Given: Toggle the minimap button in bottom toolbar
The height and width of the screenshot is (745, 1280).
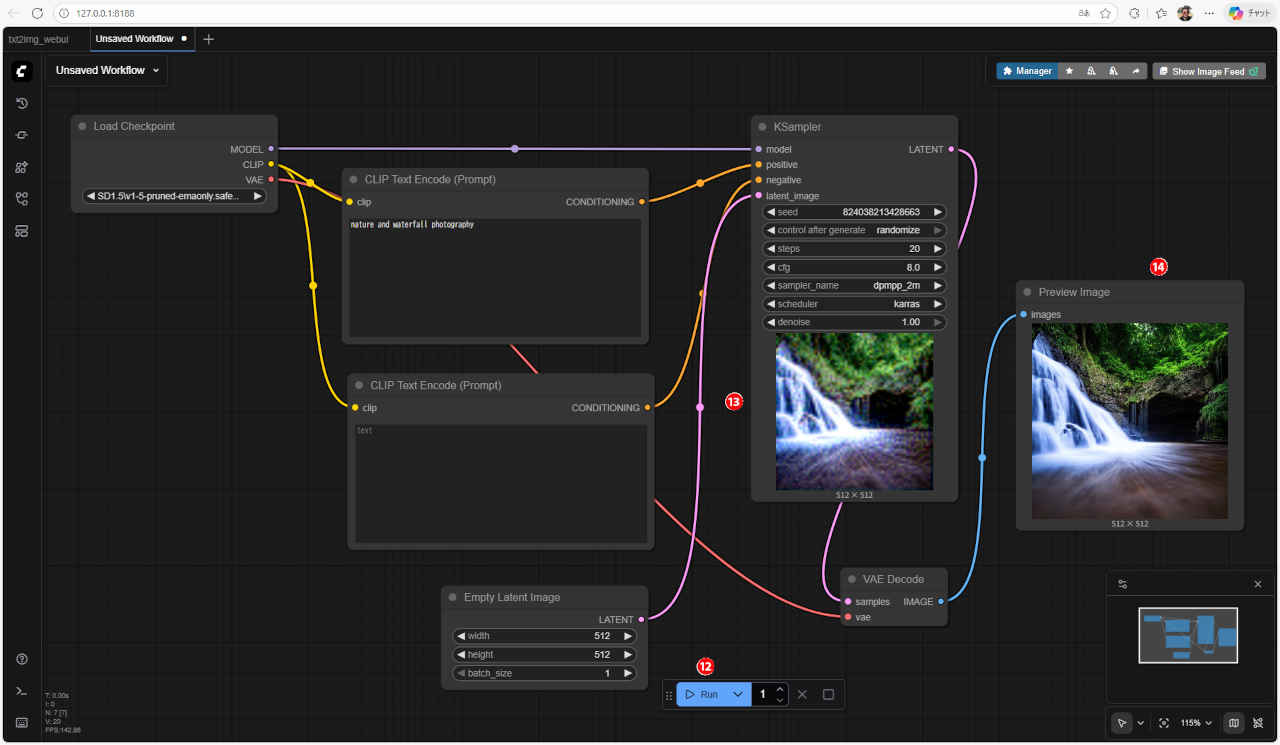Looking at the screenshot, I should coord(1234,723).
